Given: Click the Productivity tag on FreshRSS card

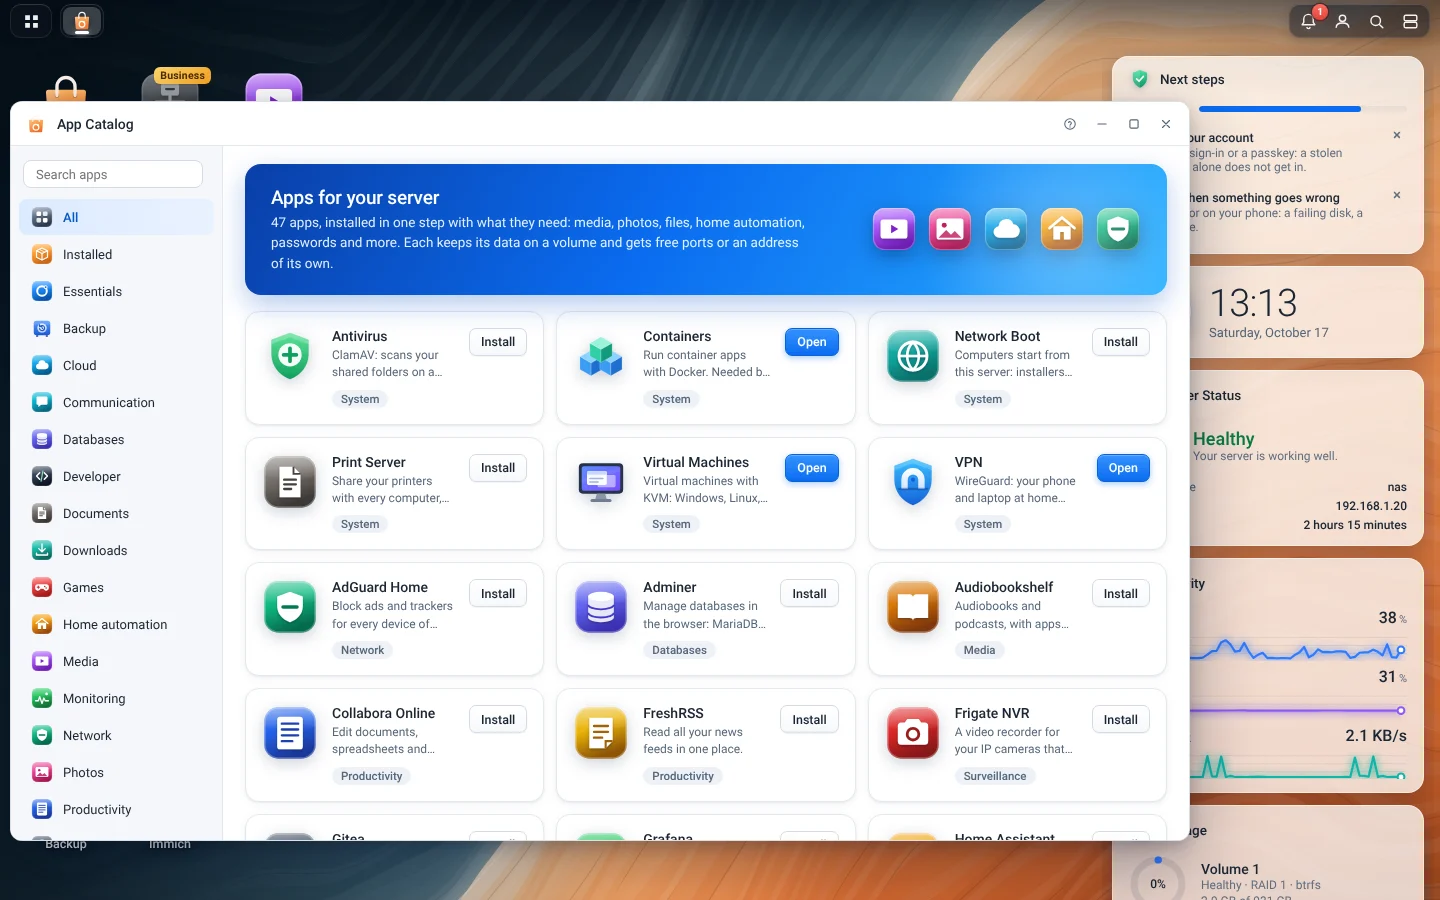Looking at the screenshot, I should click(683, 776).
